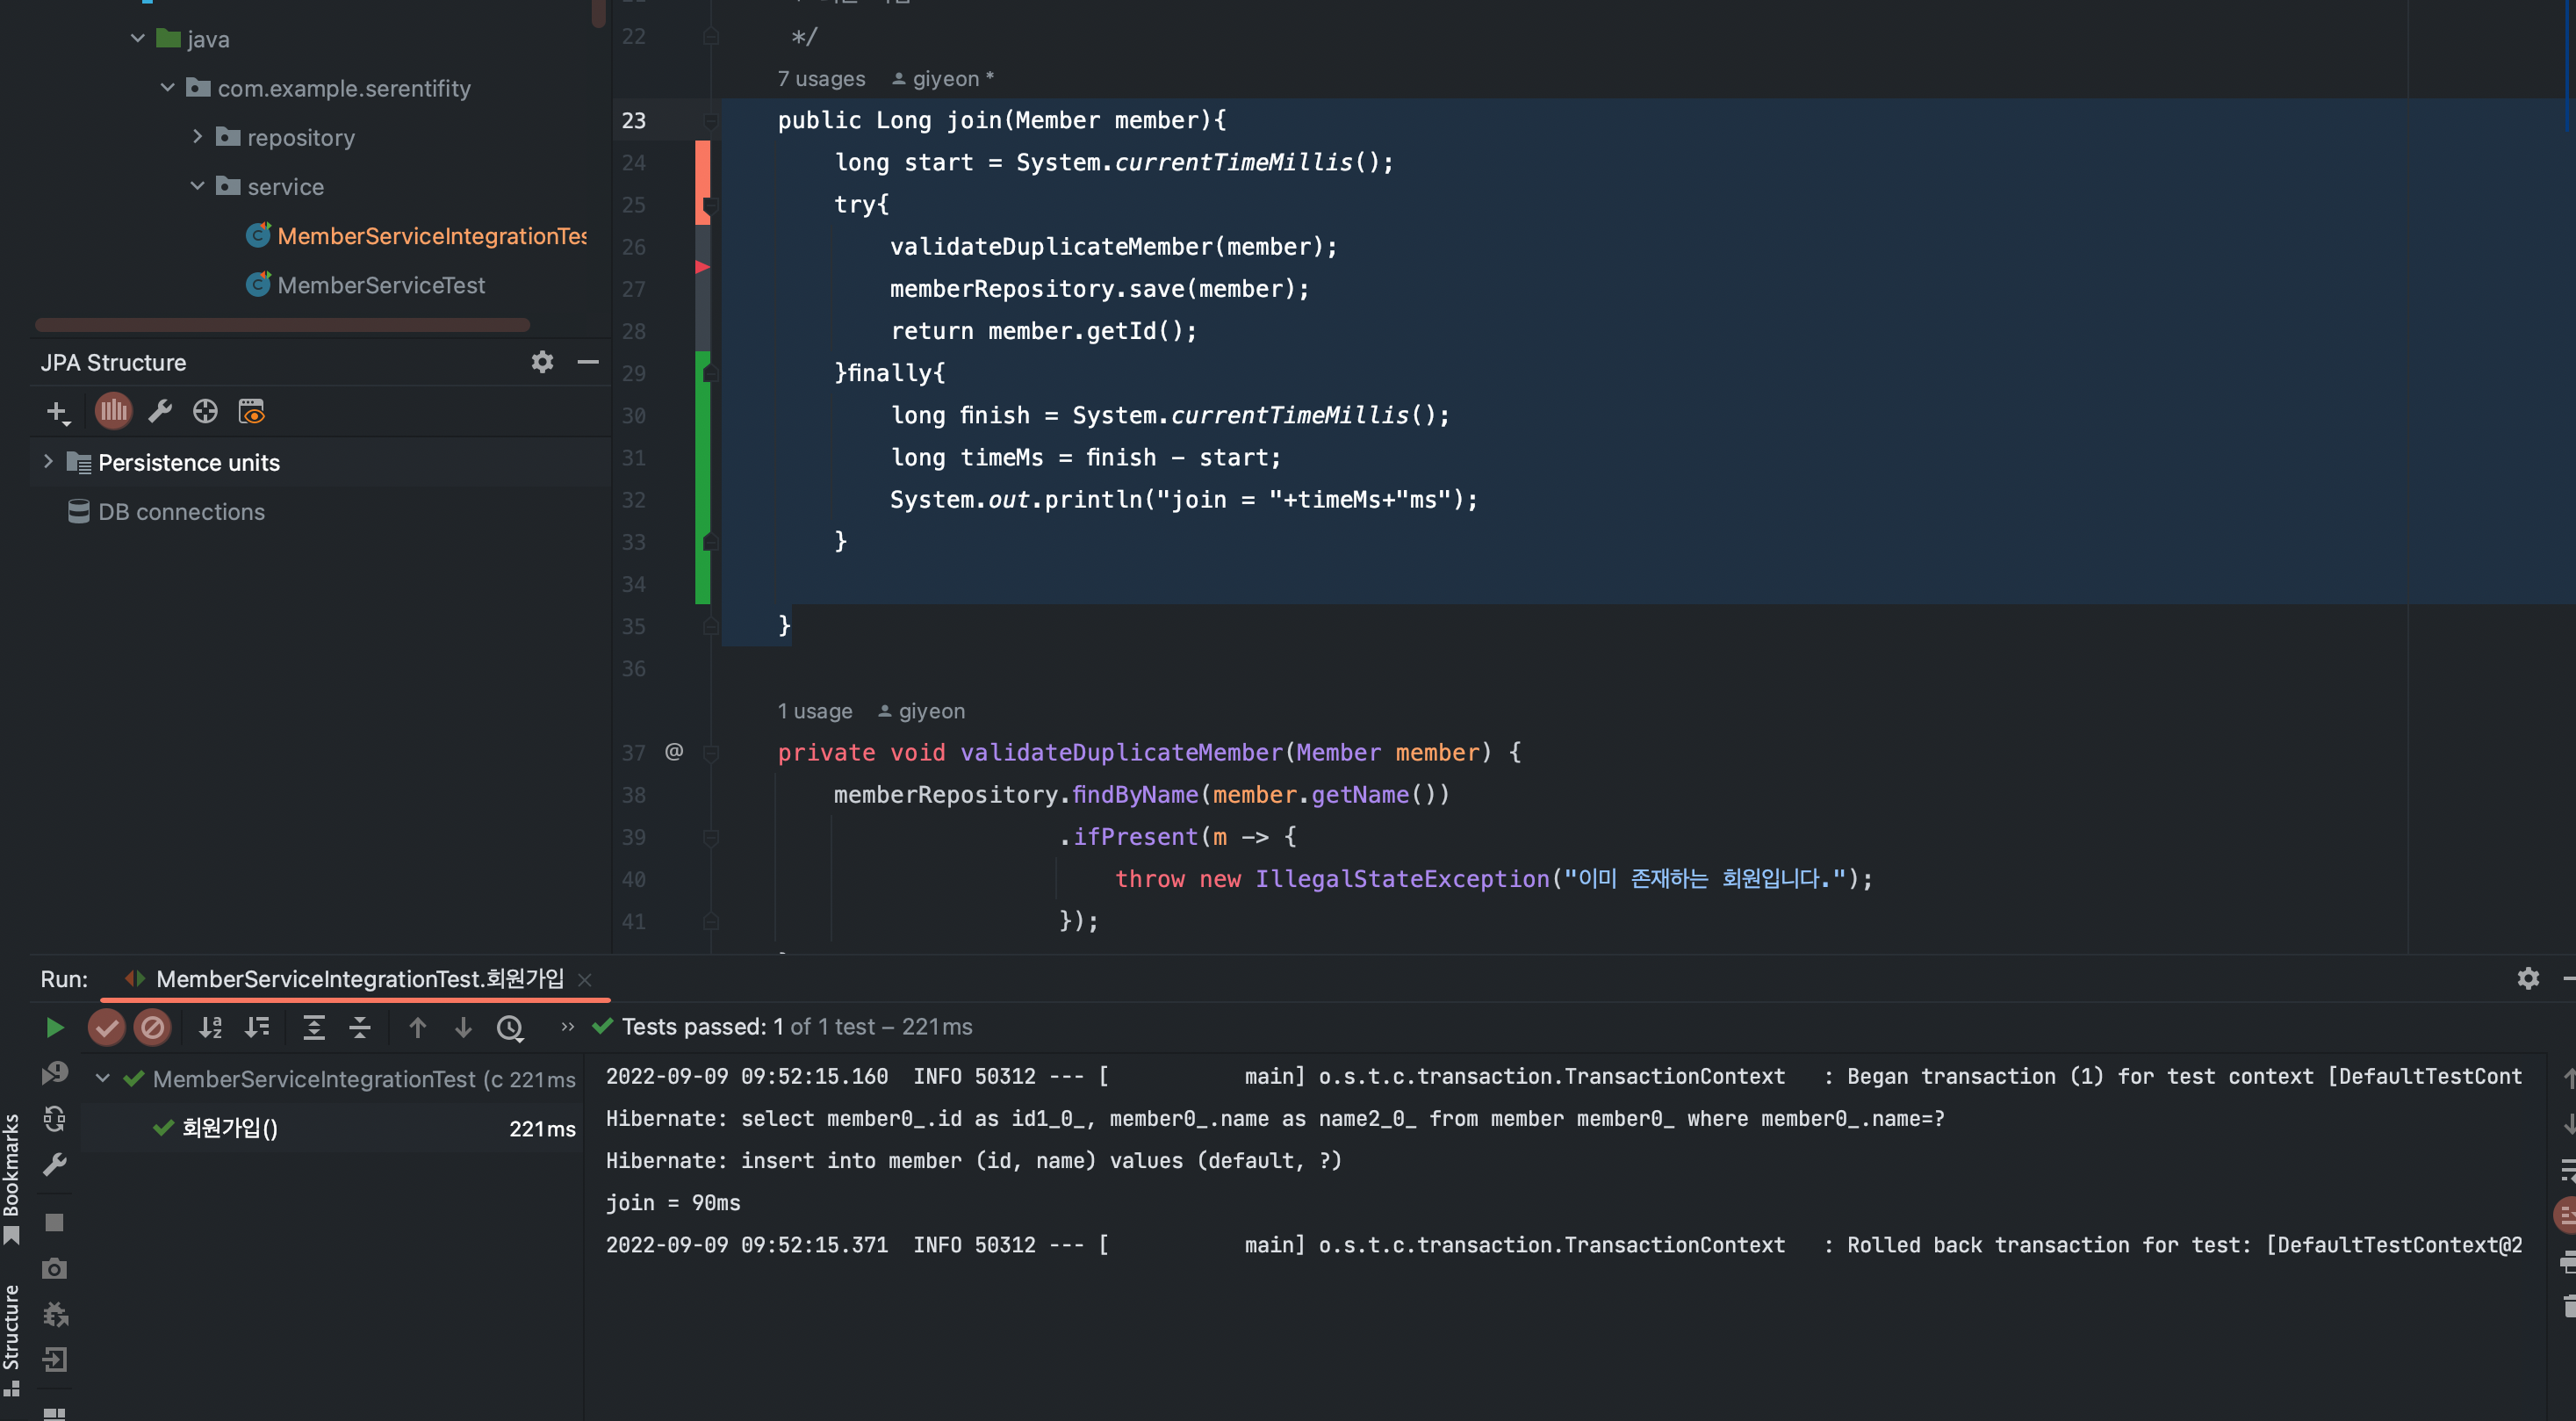Rerun the test with green play icon

[x=54, y=1027]
